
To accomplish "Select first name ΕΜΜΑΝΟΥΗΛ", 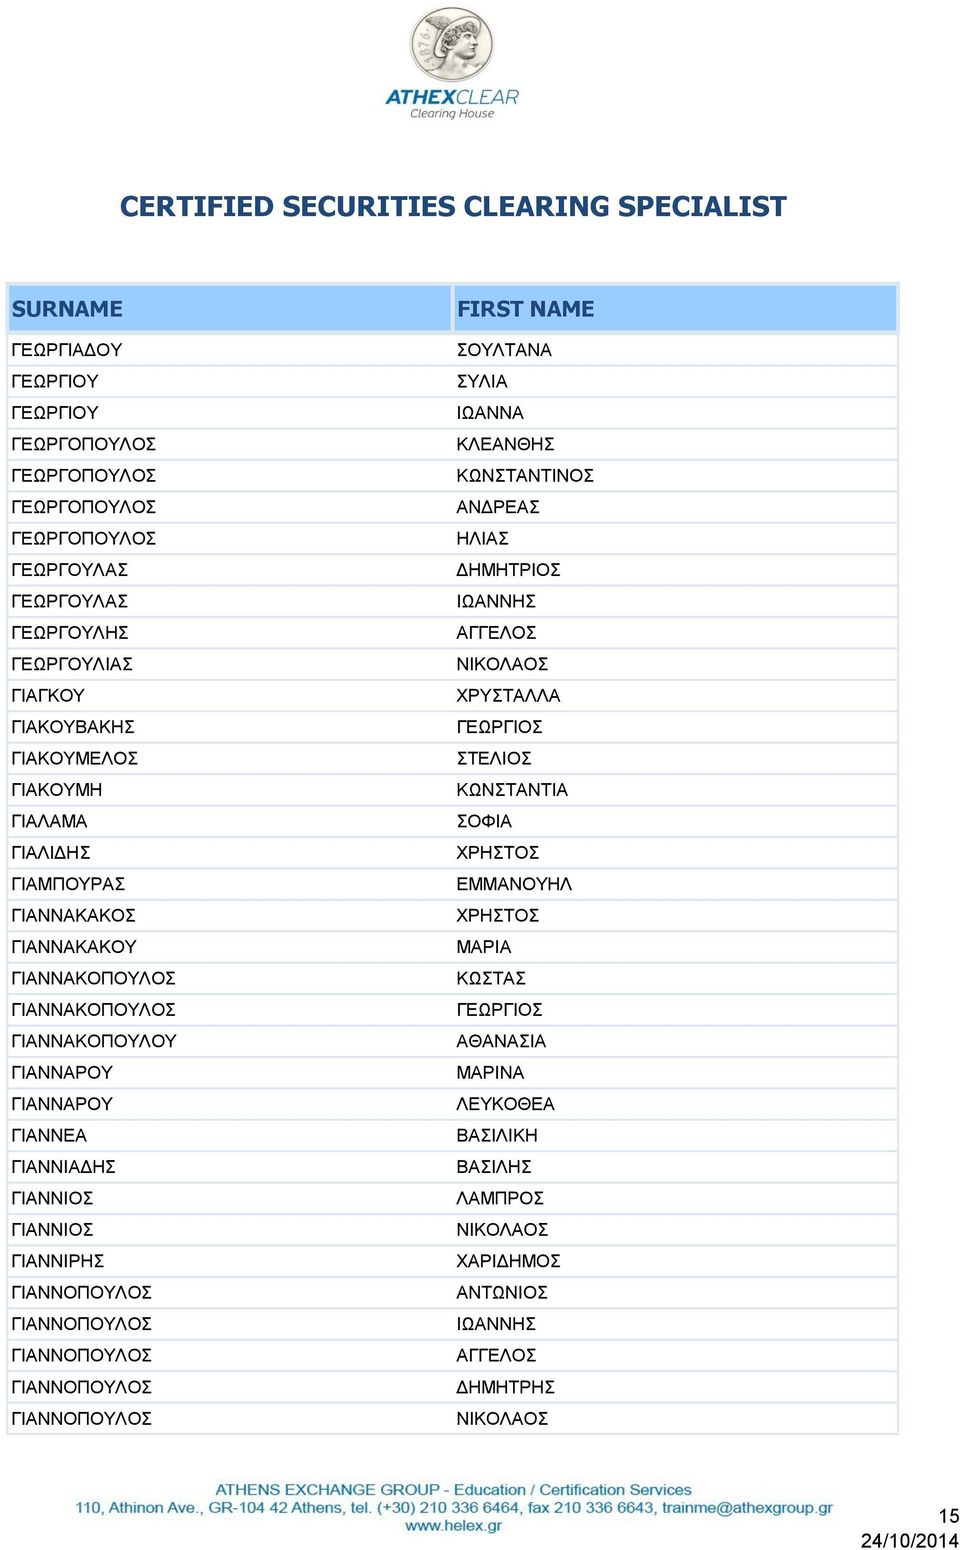I will (514, 884).
